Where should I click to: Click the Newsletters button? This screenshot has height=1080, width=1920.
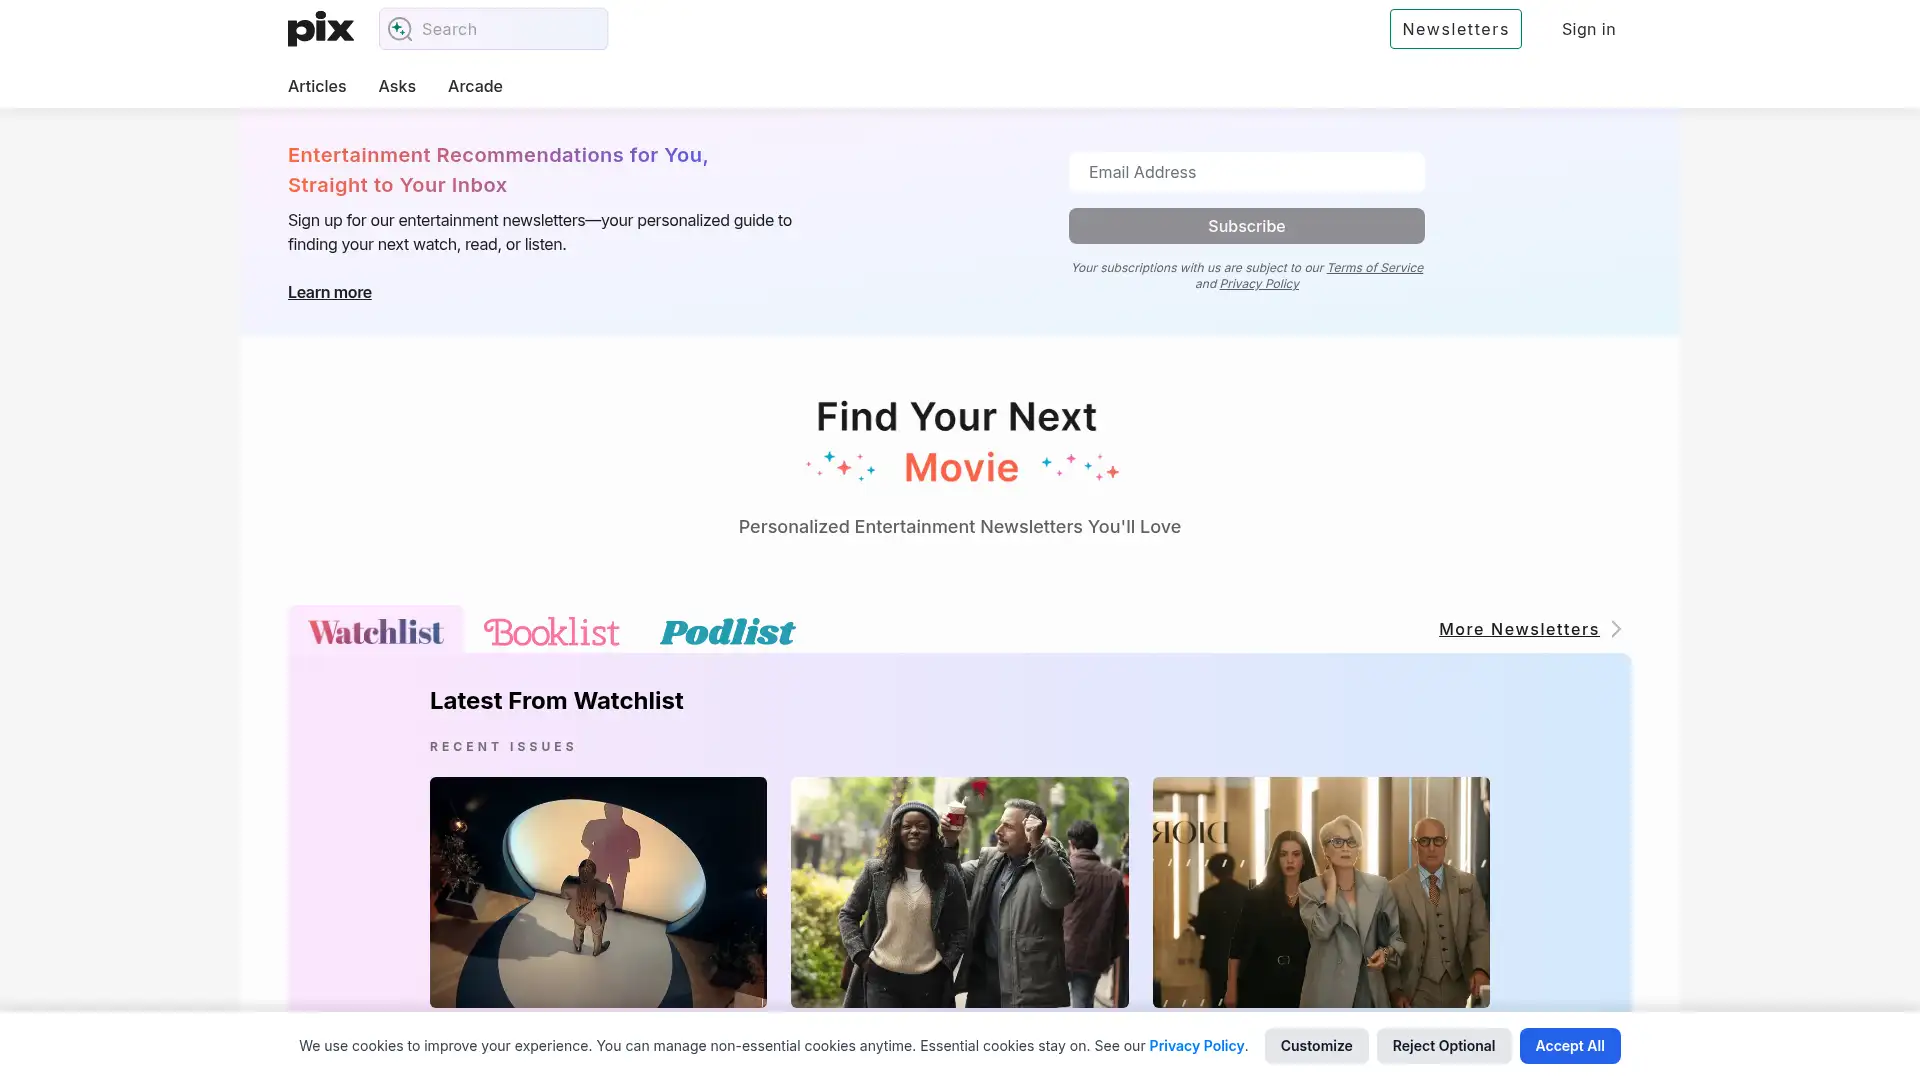pos(1455,28)
